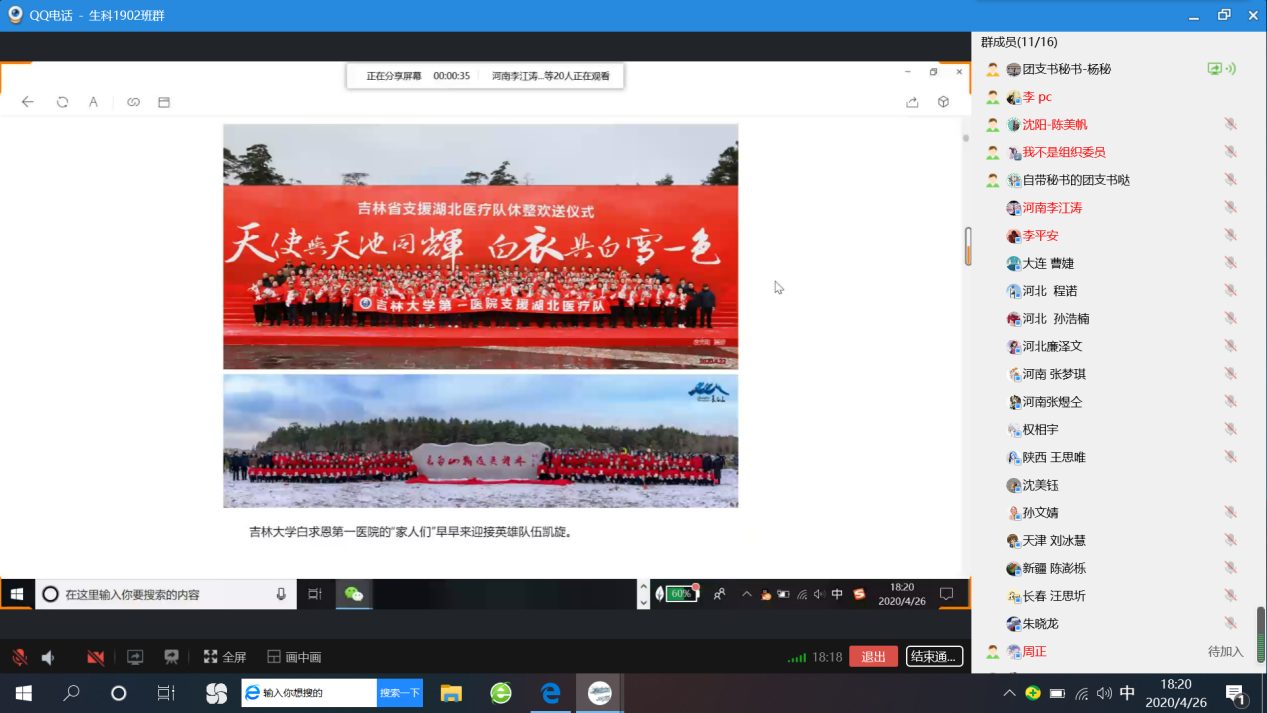Toggle the microphone mute in call bar
This screenshot has height=713, width=1267.
19,657
